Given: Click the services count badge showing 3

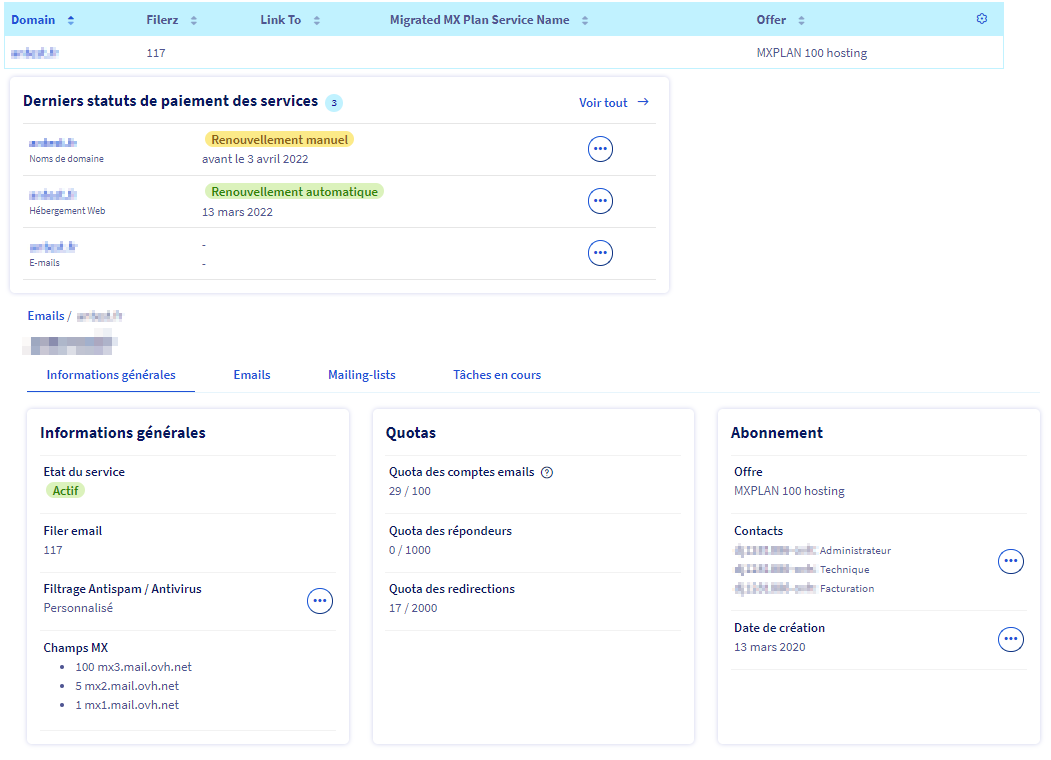Looking at the screenshot, I should click(x=334, y=102).
